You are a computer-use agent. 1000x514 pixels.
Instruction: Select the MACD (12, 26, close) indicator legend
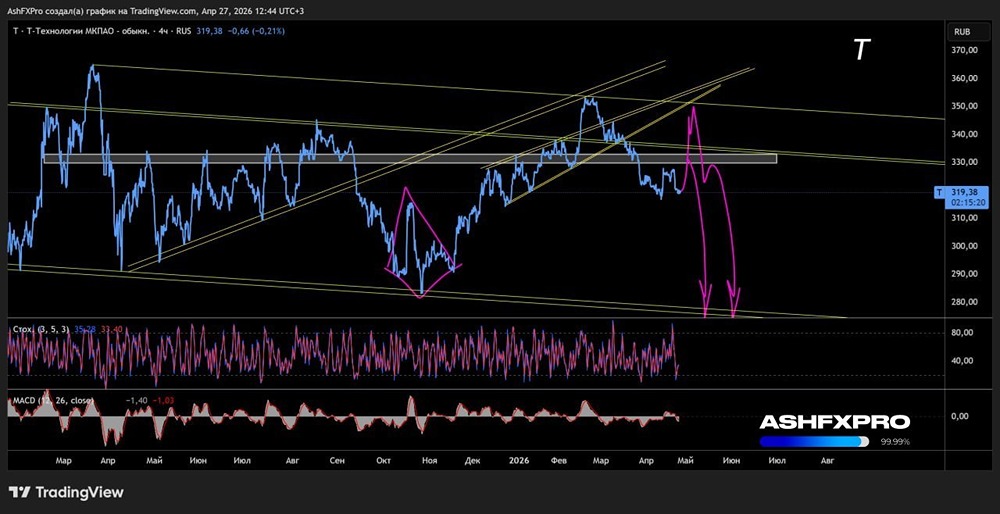pyautogui.click(x=54, y=400)
